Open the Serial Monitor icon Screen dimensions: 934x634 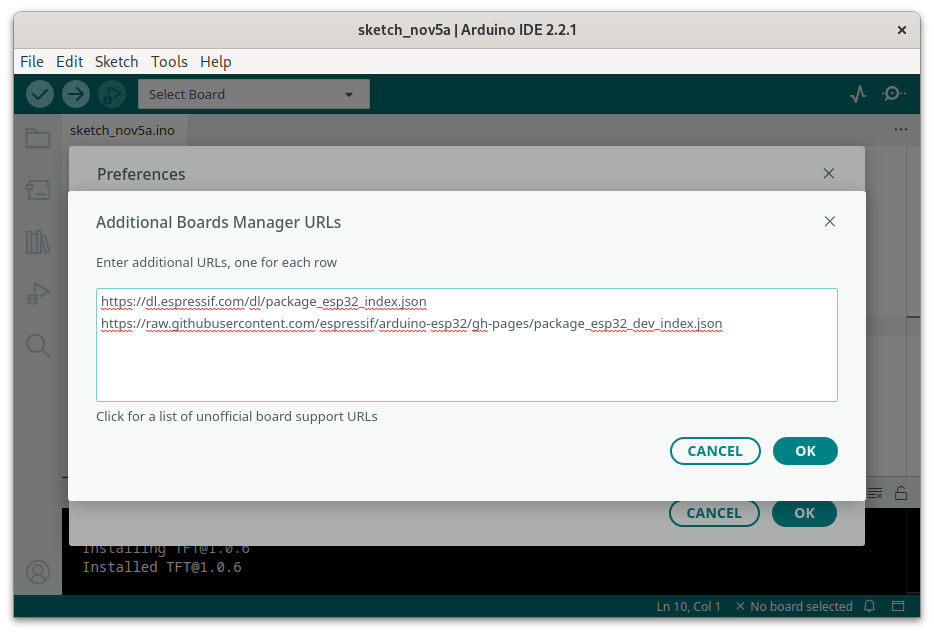893,94
